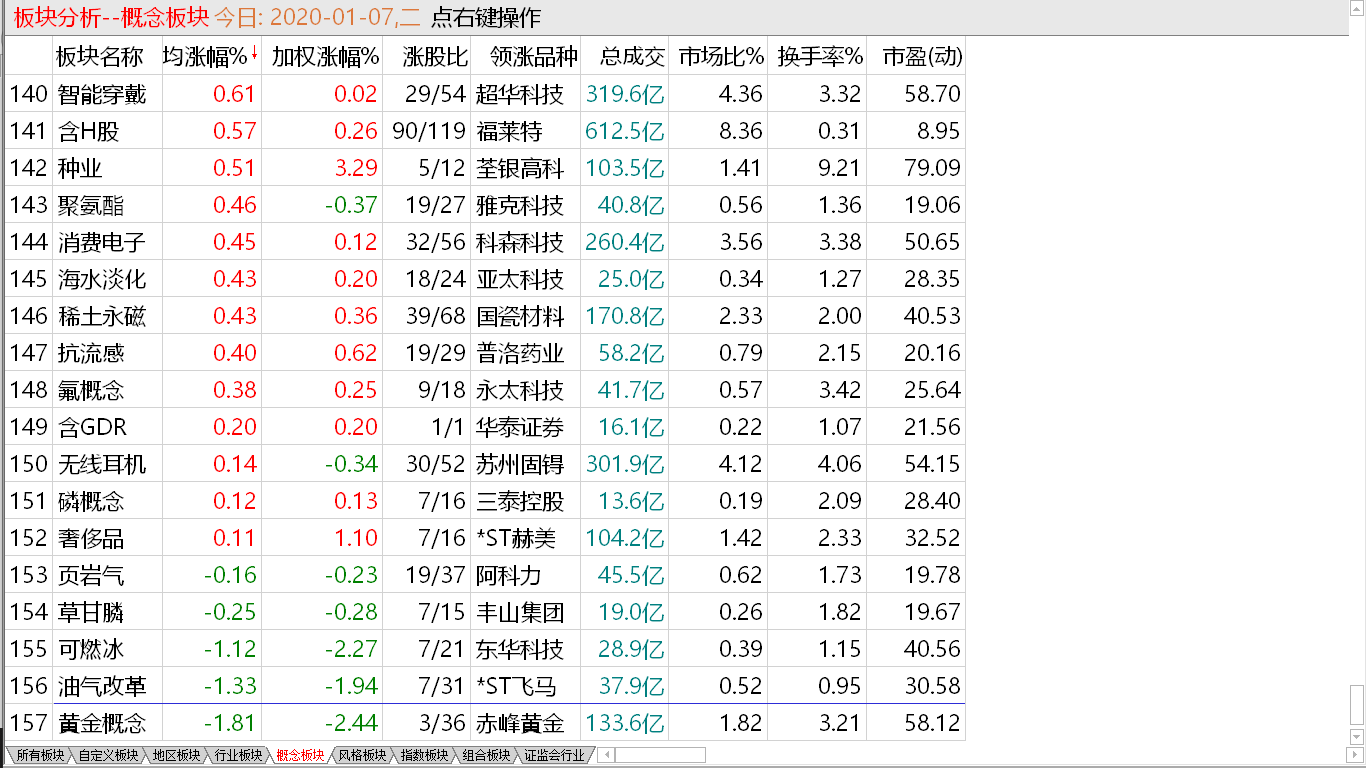Click the 90/119 rising ratio cell
Image resolution: width=1366 pixels, height=768 pixels.
(429, 131)
